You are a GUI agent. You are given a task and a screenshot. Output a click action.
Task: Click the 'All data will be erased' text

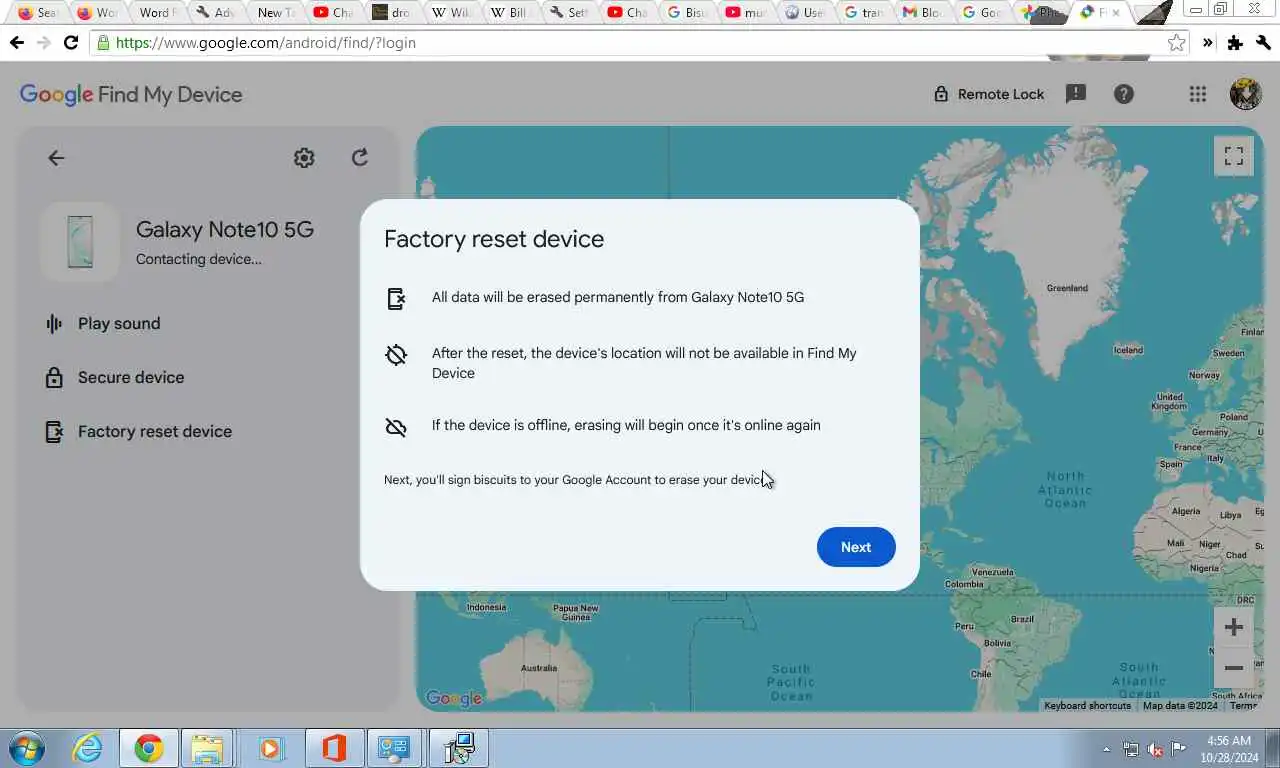[618, 297]
